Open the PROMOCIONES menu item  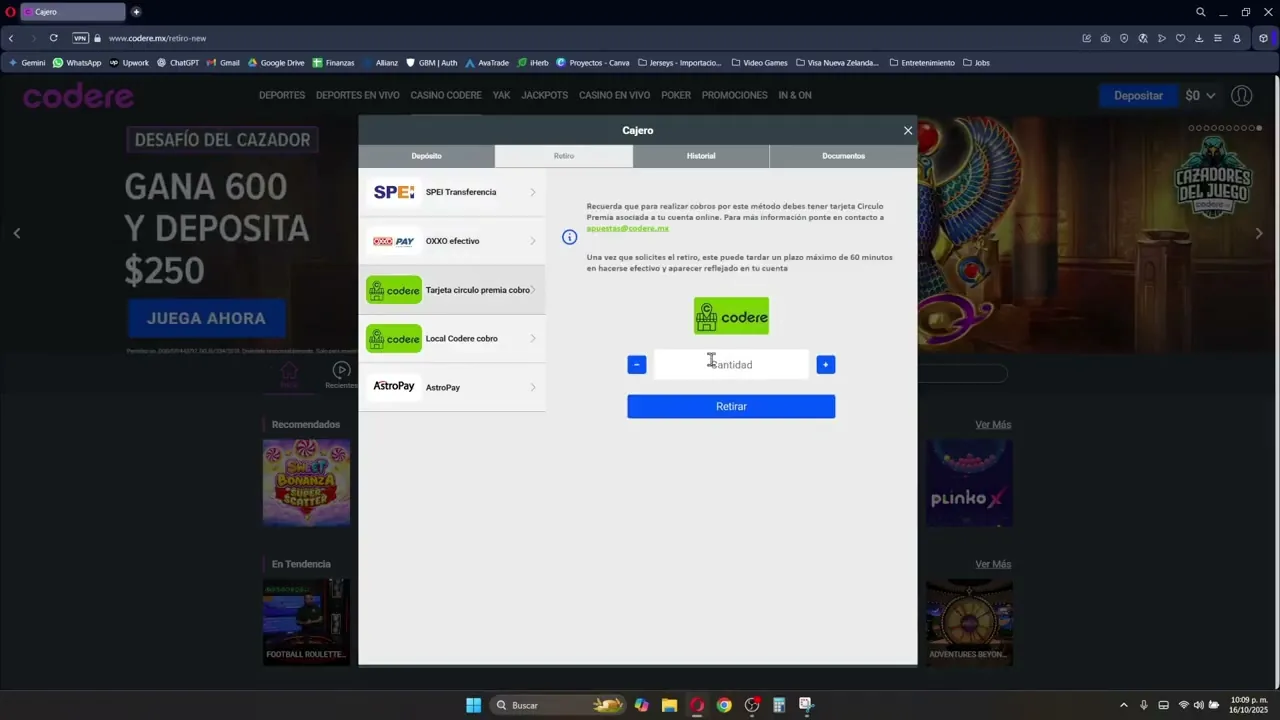735,95
